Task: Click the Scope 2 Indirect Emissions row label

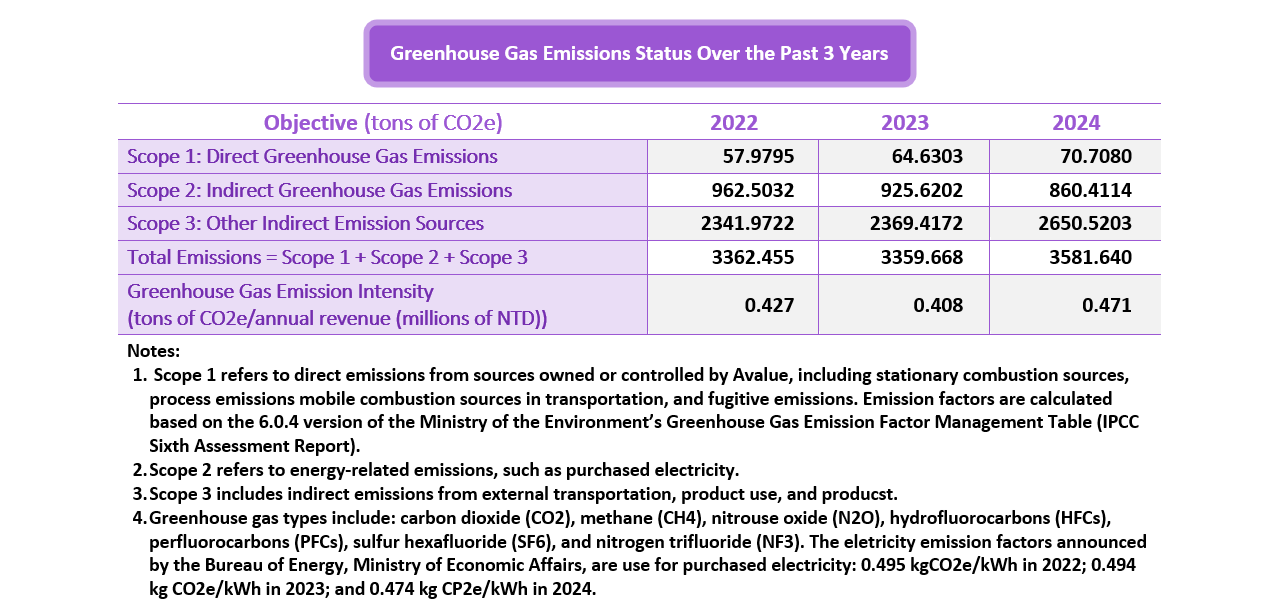Action: coord(319,190)
